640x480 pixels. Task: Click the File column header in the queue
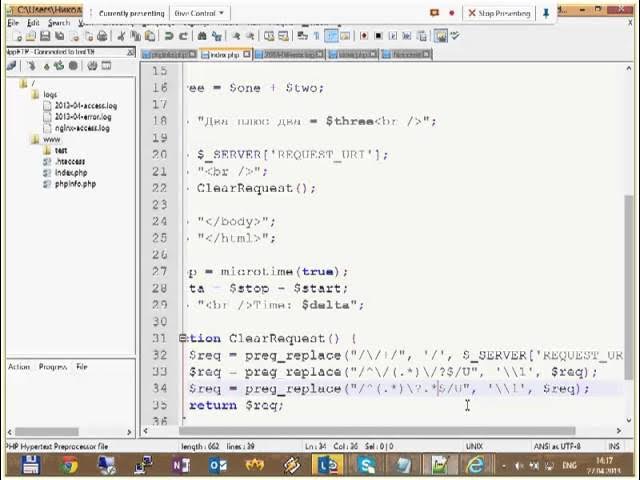[82, 367]
